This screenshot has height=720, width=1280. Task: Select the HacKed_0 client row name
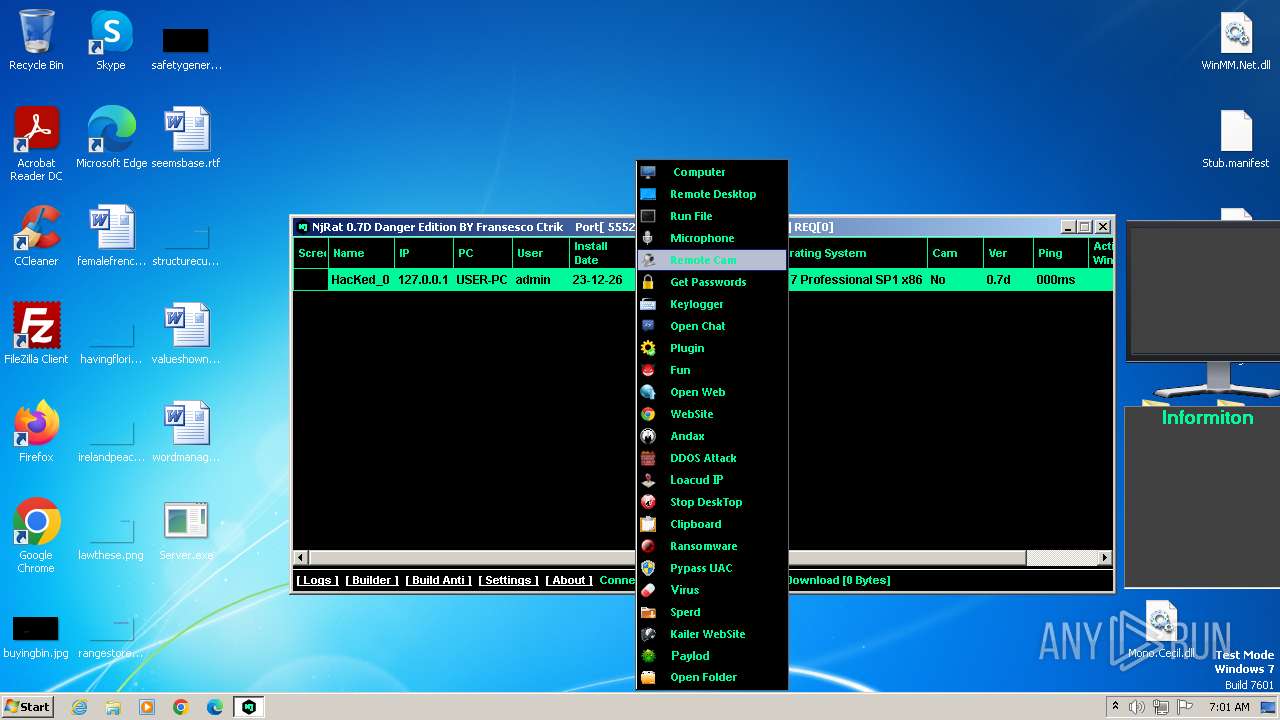[x=360, y=280]
